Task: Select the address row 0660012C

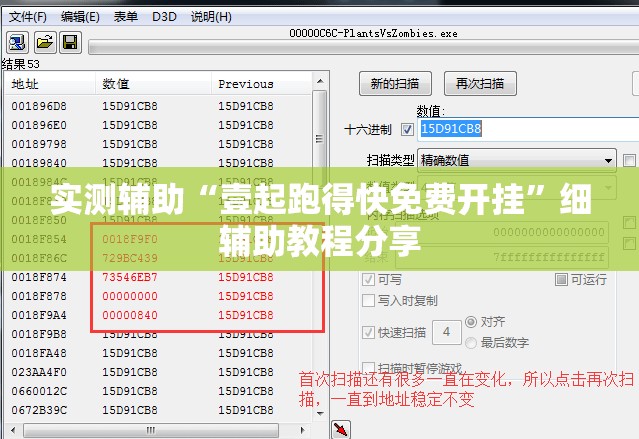Action: (x=158, y=391)
